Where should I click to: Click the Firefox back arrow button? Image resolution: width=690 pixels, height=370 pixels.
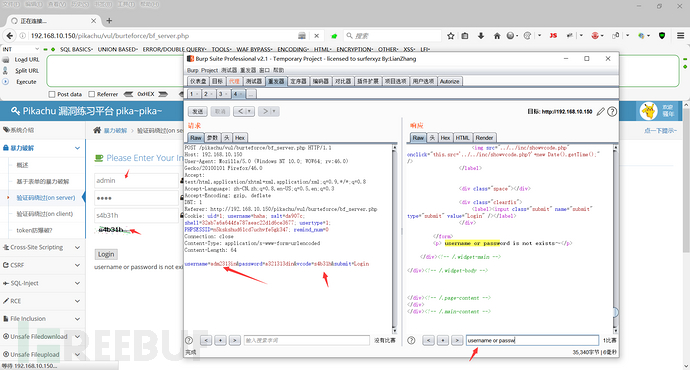coord(9,36)
